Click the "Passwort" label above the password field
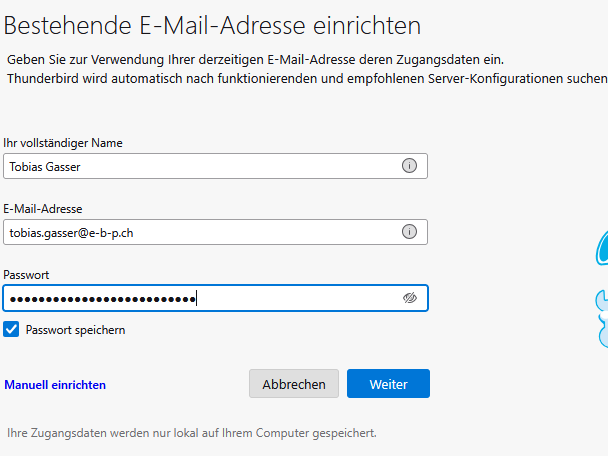Screen dimensions: 608x456 tap(27, 274)
